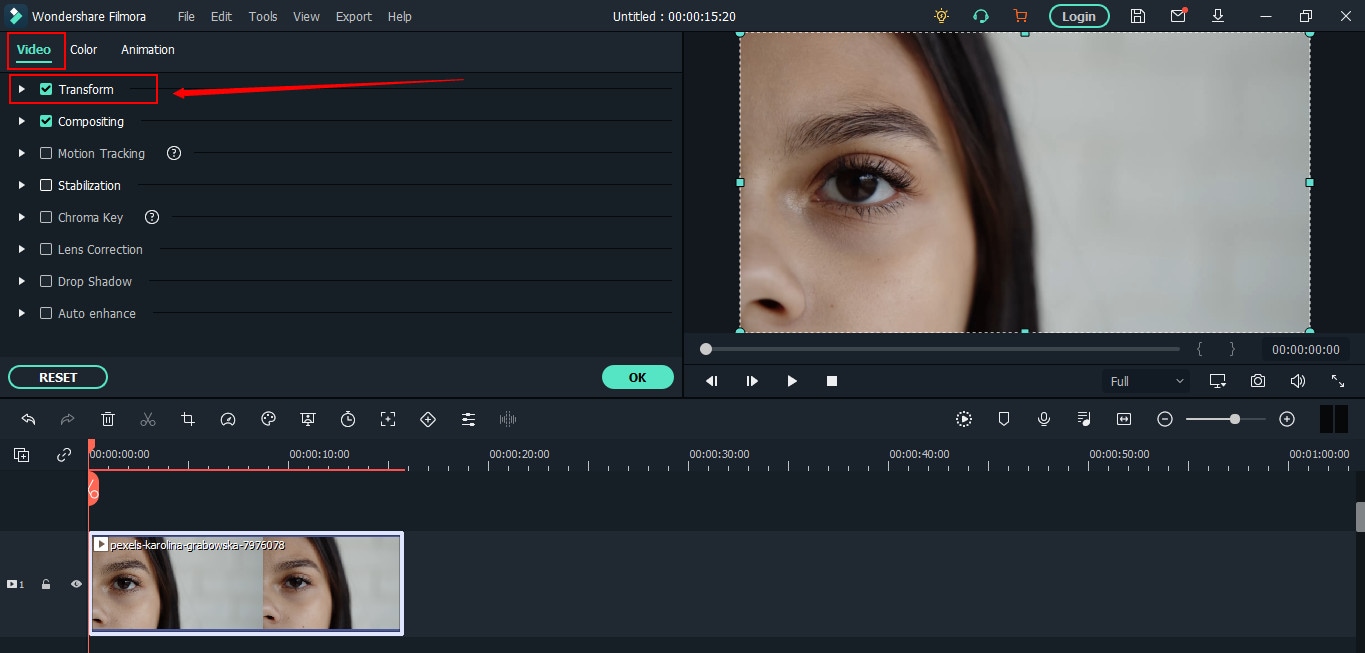The width and height of the screenshot is (1365, 653).
Task: Click the crop tool icon in the timeline toolbar
Action: tap(188, 420)
